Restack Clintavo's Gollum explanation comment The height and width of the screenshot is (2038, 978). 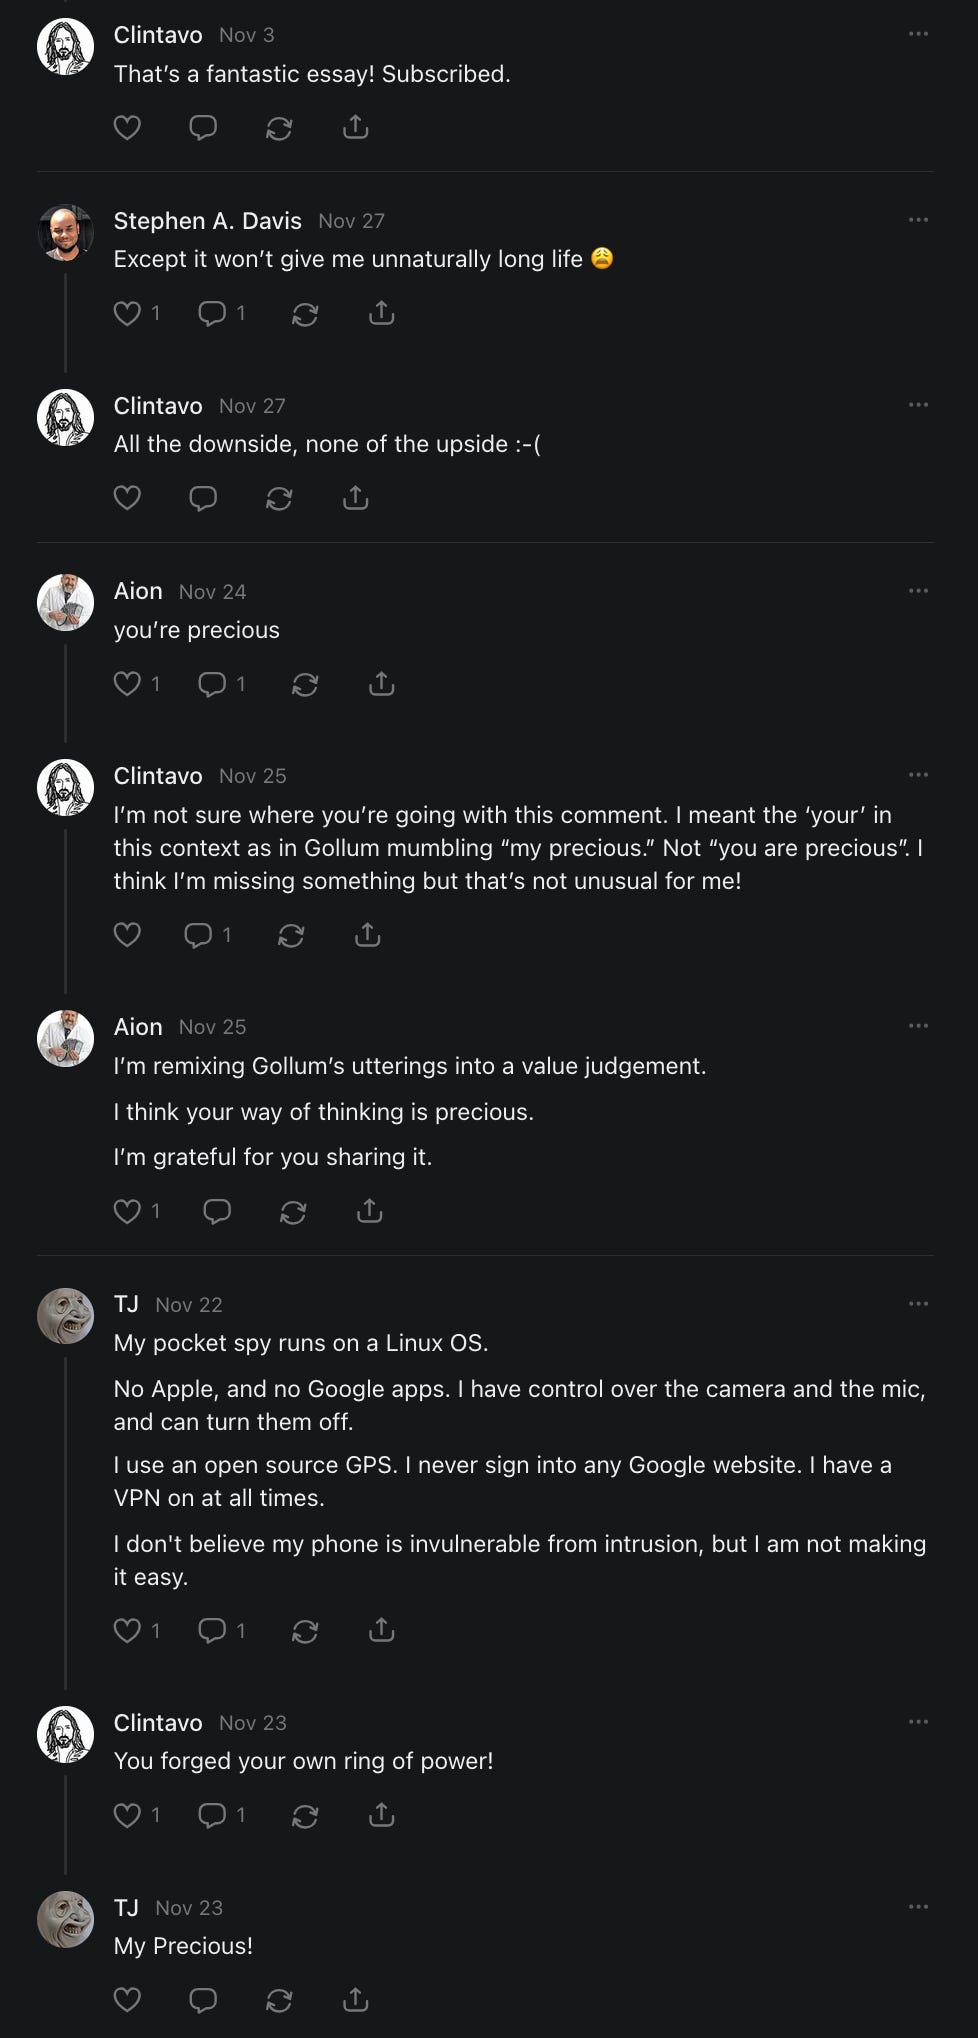click(x=291, y=935)
